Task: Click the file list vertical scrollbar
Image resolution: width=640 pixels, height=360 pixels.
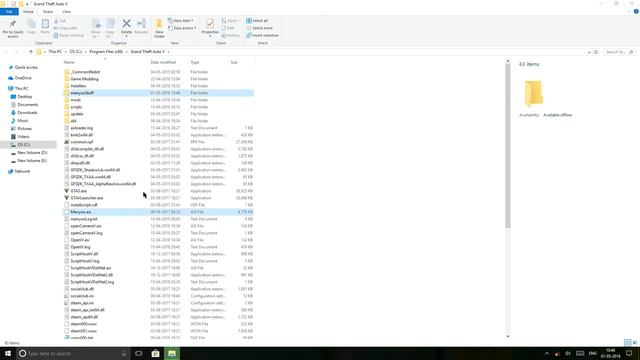Action: [x=508, y=146]
